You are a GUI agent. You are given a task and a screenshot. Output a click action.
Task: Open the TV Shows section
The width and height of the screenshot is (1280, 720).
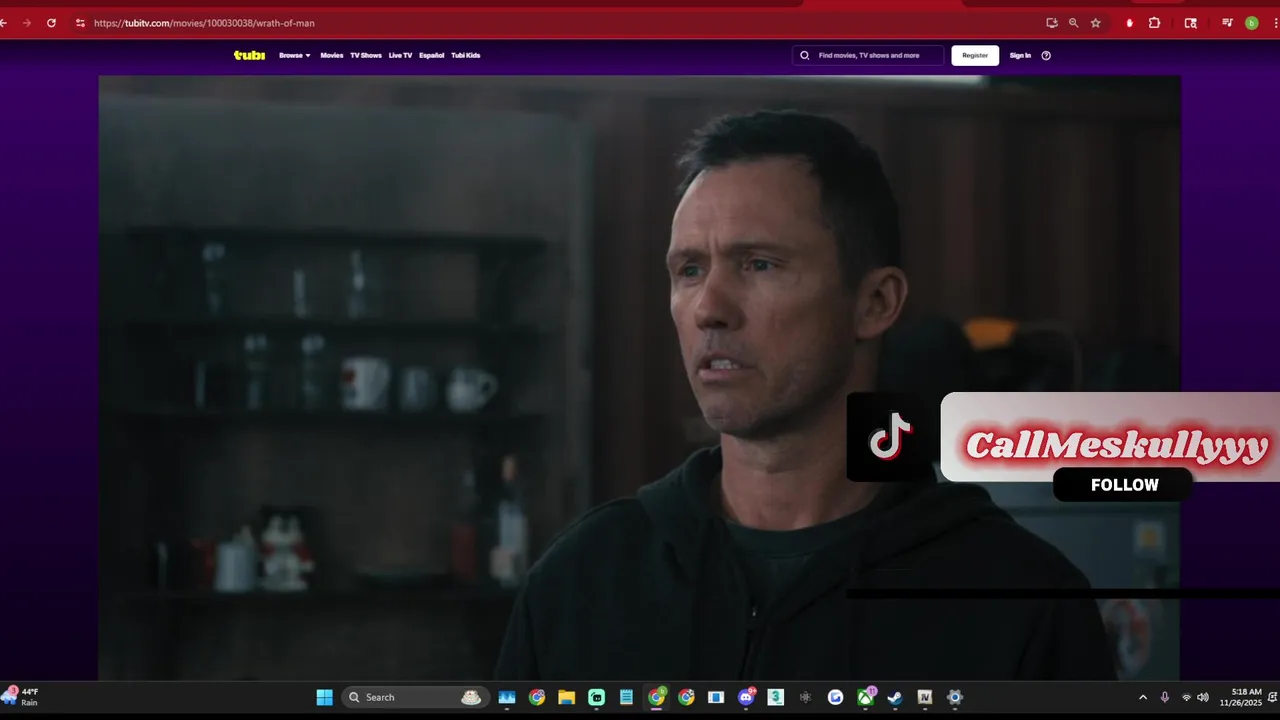[x=366, y=55]
